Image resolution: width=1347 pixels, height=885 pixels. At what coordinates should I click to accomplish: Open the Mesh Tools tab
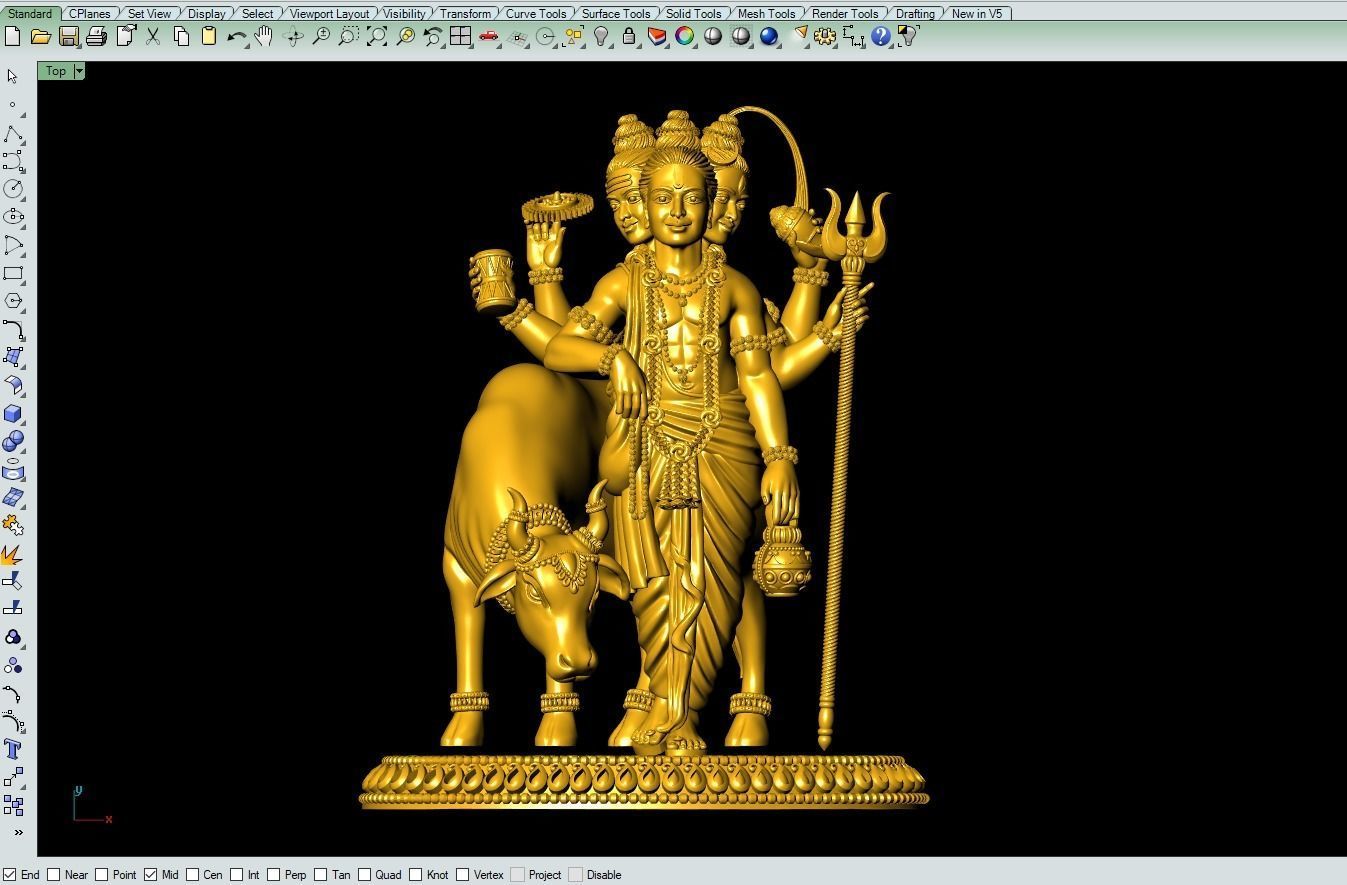(767, 14)
